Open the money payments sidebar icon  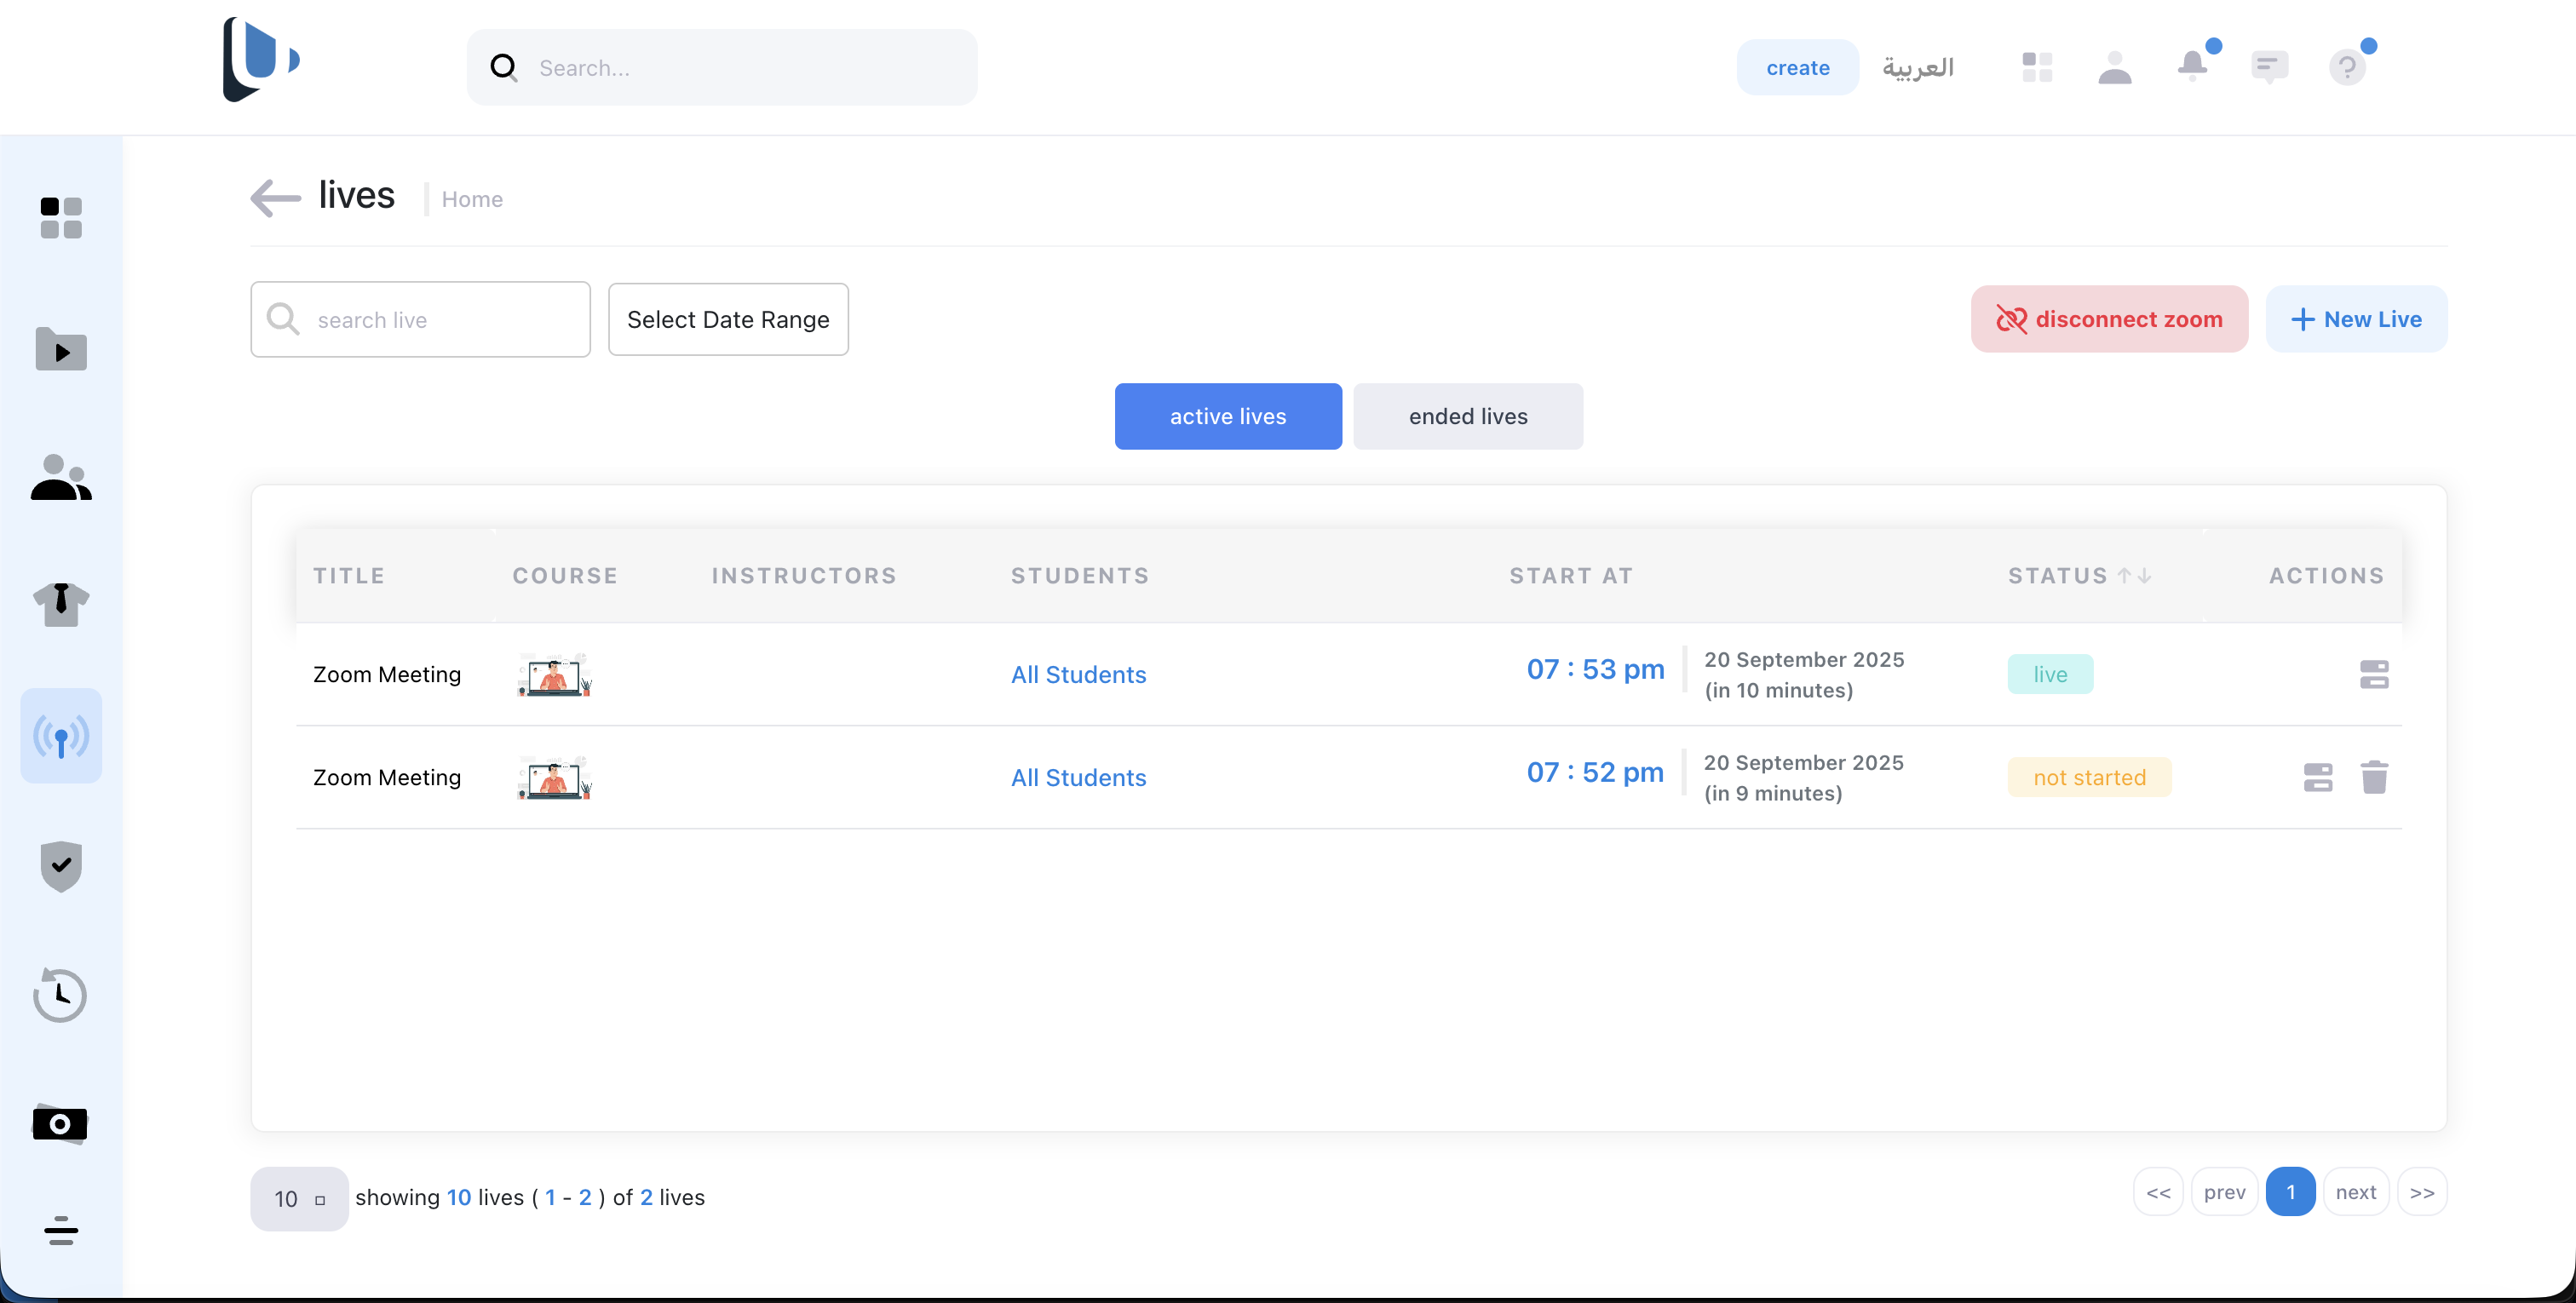coord(60,1124)
